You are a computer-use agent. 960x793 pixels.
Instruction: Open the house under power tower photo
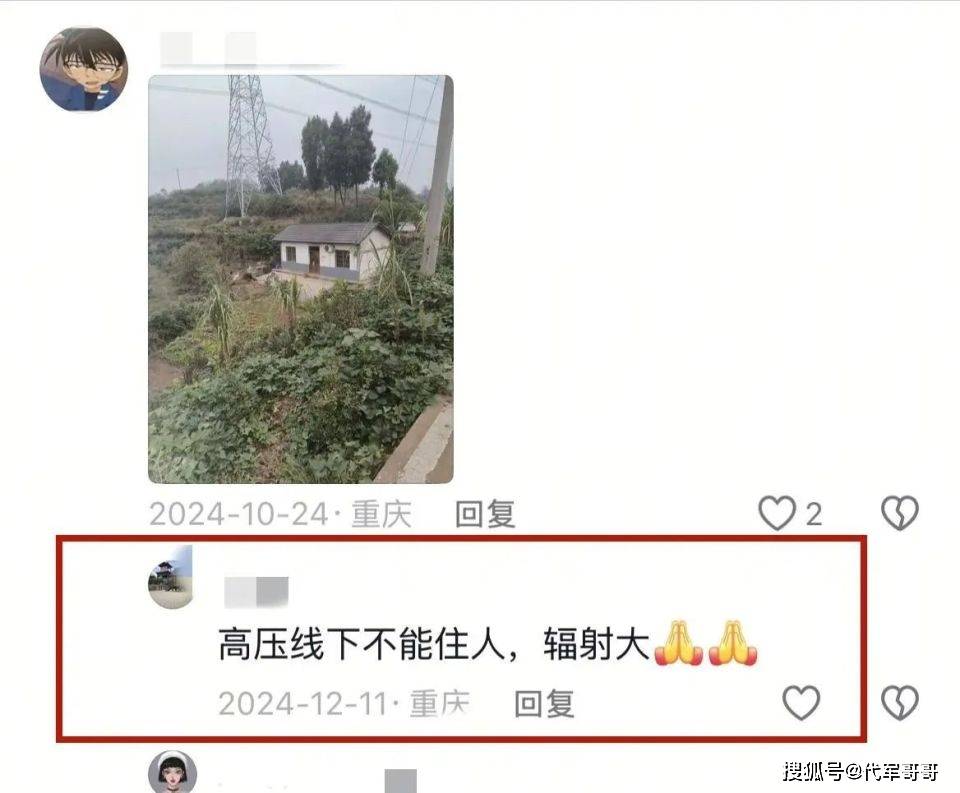301,279
